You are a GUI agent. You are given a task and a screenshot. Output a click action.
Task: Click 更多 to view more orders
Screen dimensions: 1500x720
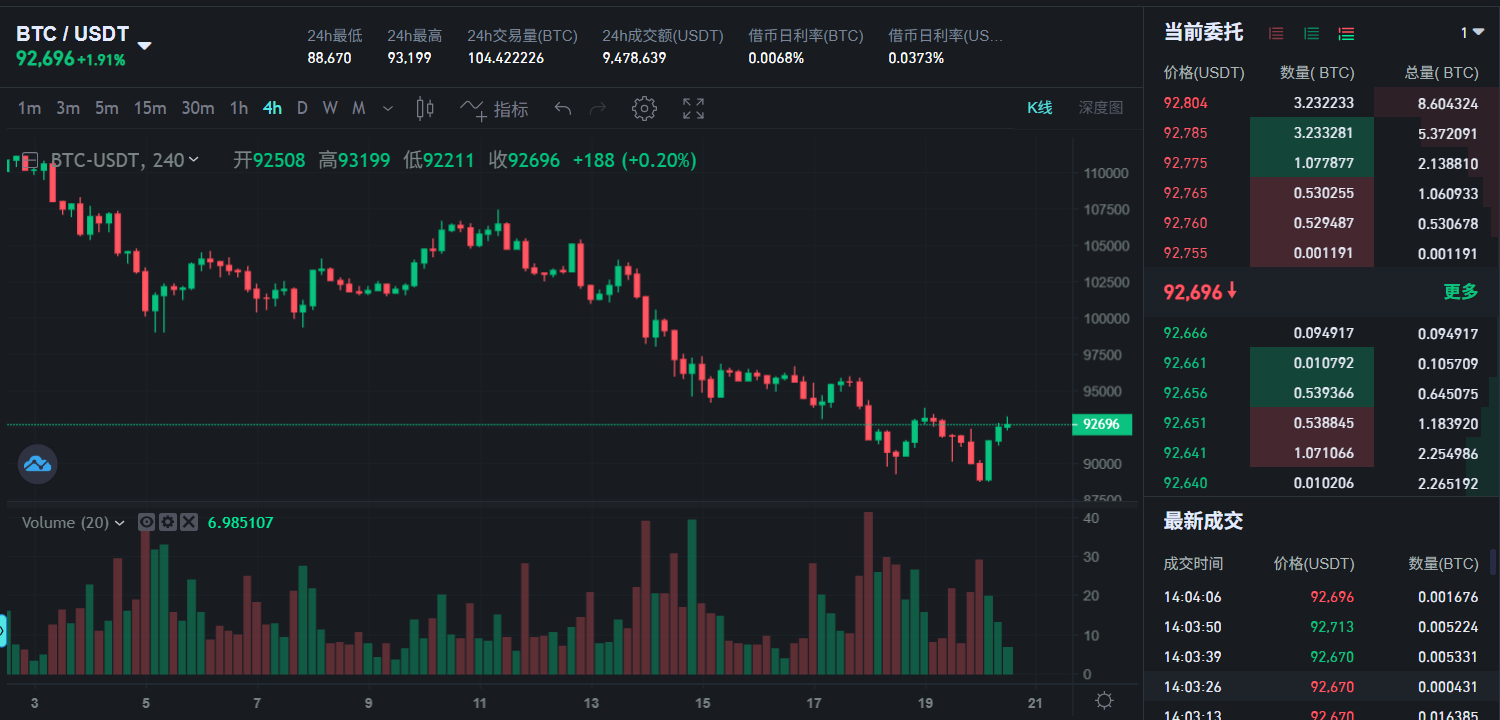point(1460,292)
